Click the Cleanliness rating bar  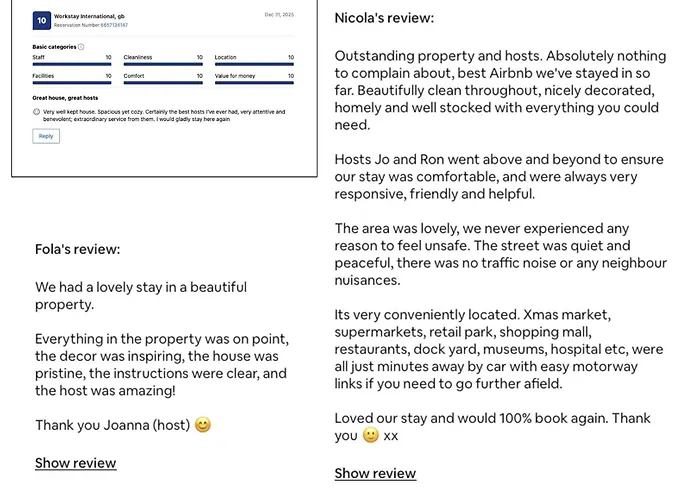(x=163, y=64)
